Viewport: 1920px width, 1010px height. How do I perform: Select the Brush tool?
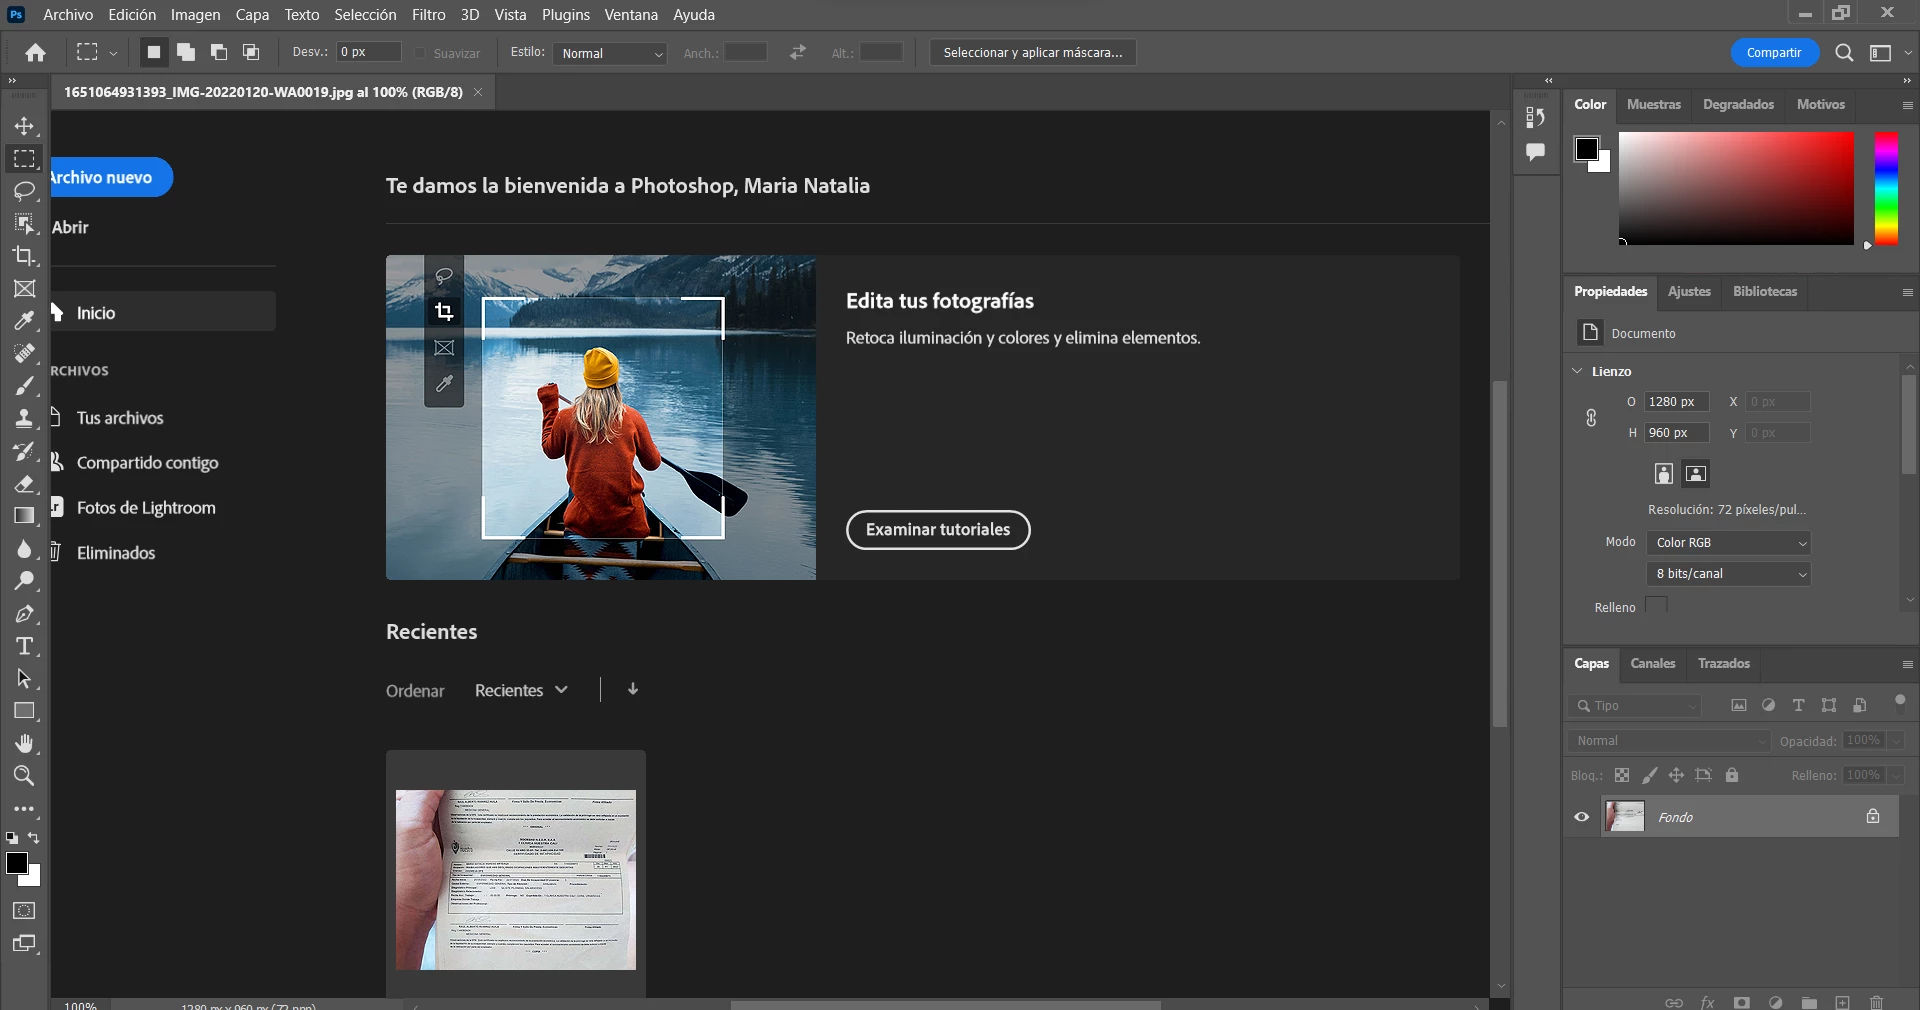[x=24, y=386]
